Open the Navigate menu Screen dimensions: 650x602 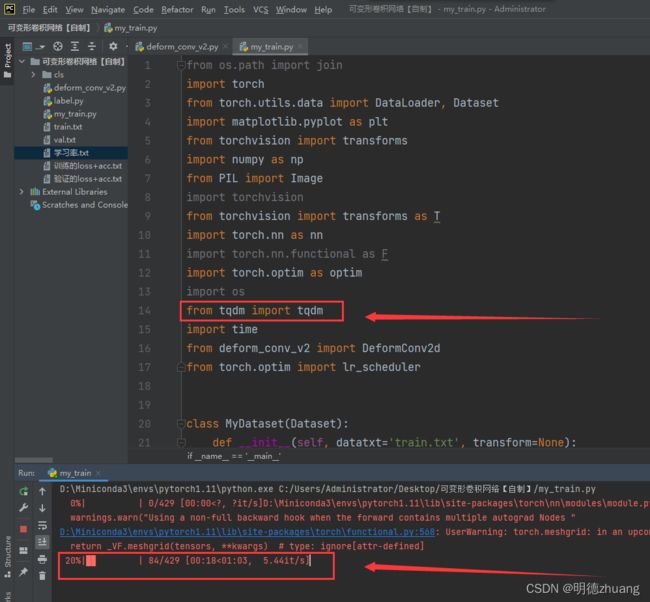click(108, 10)
